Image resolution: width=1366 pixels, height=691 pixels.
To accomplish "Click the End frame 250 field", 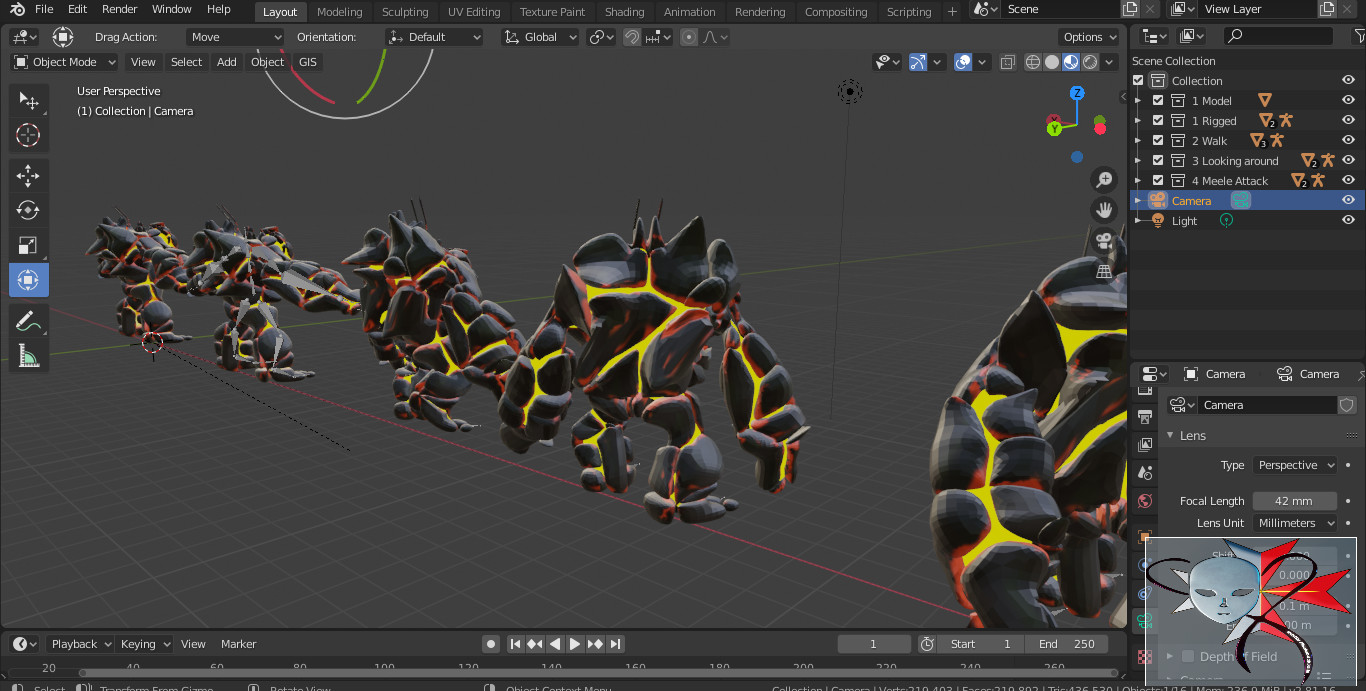I will [x=1066, y=644].
